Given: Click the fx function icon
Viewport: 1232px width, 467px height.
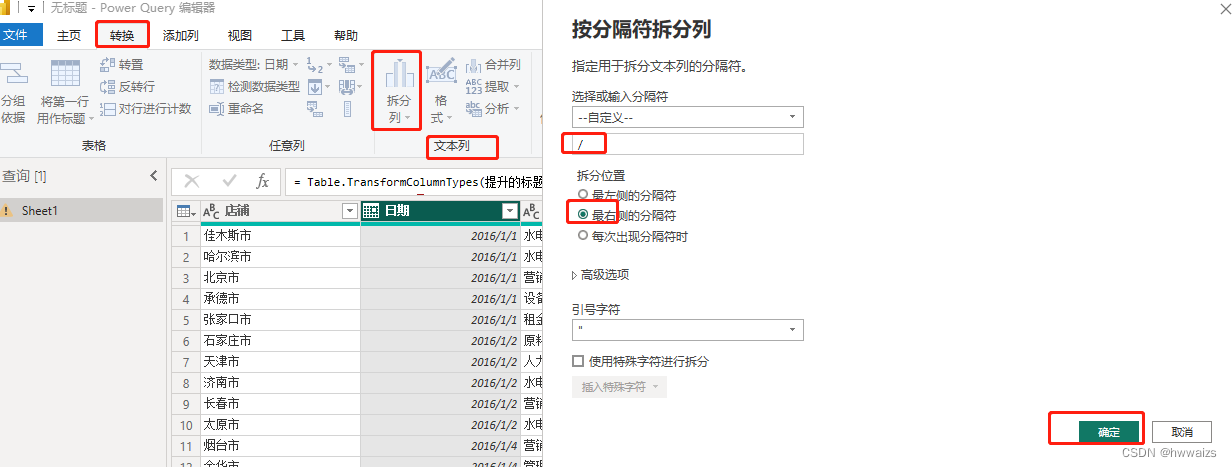Looking at the screenshot, I should pyautogui.click(x=262, y=181).
